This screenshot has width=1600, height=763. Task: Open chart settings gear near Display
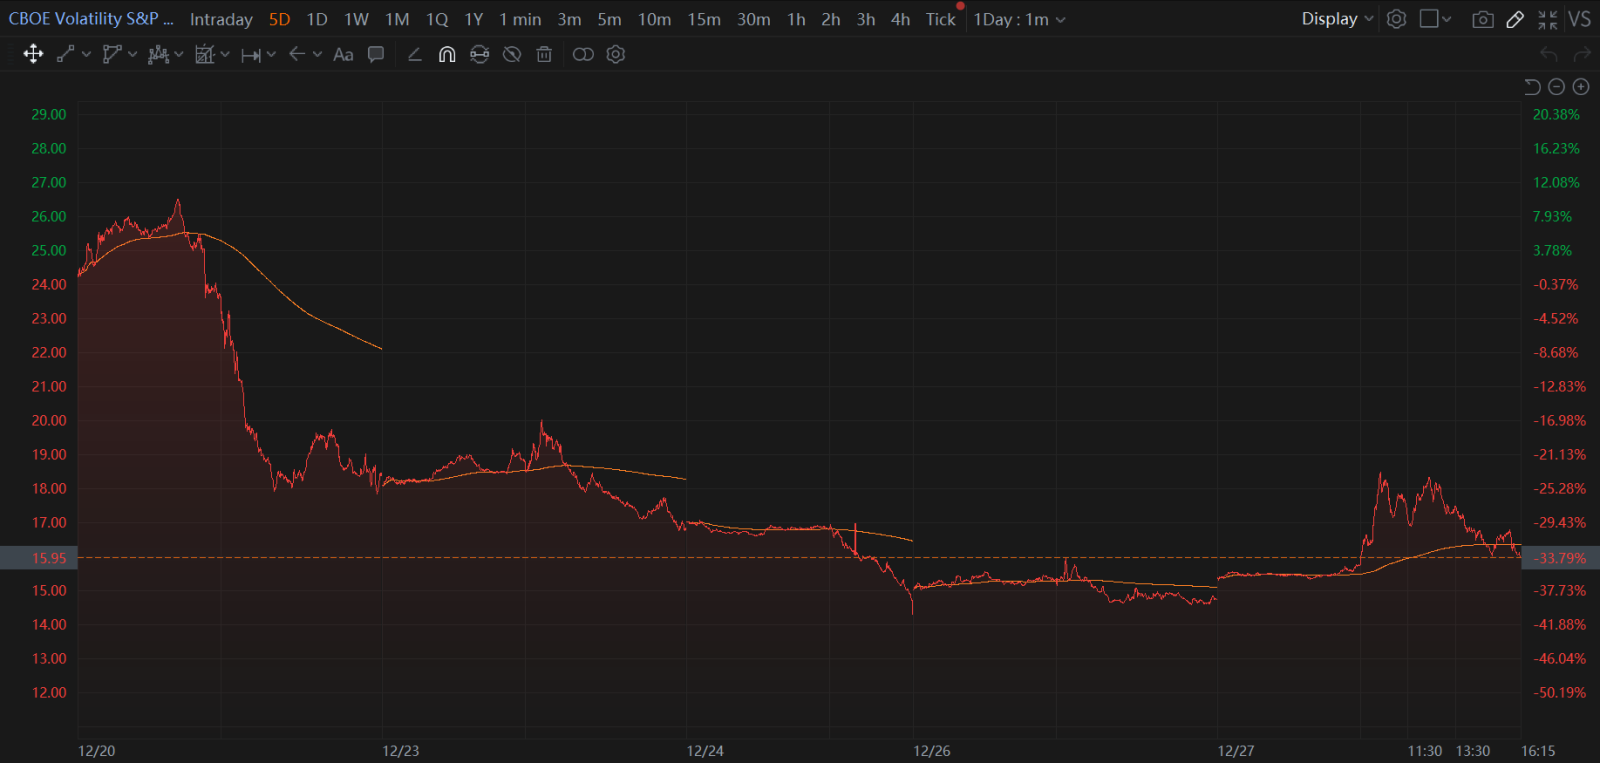(1397, 19)
